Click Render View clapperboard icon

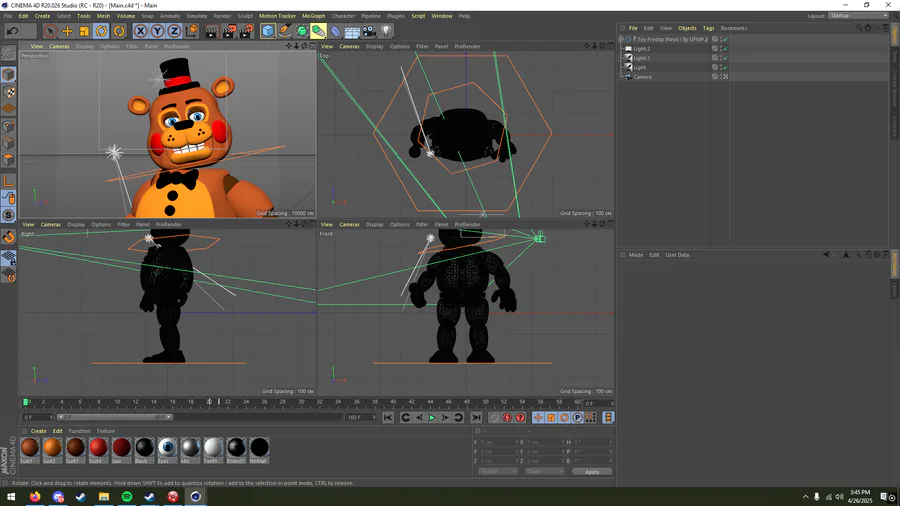[x=212, y=31]
